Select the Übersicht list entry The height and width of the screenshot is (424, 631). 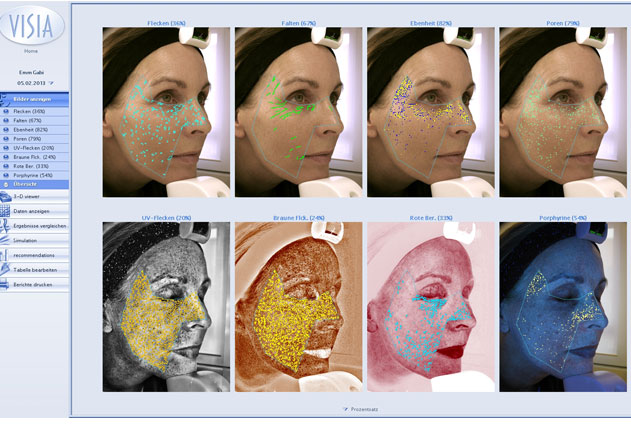point(34,184)
